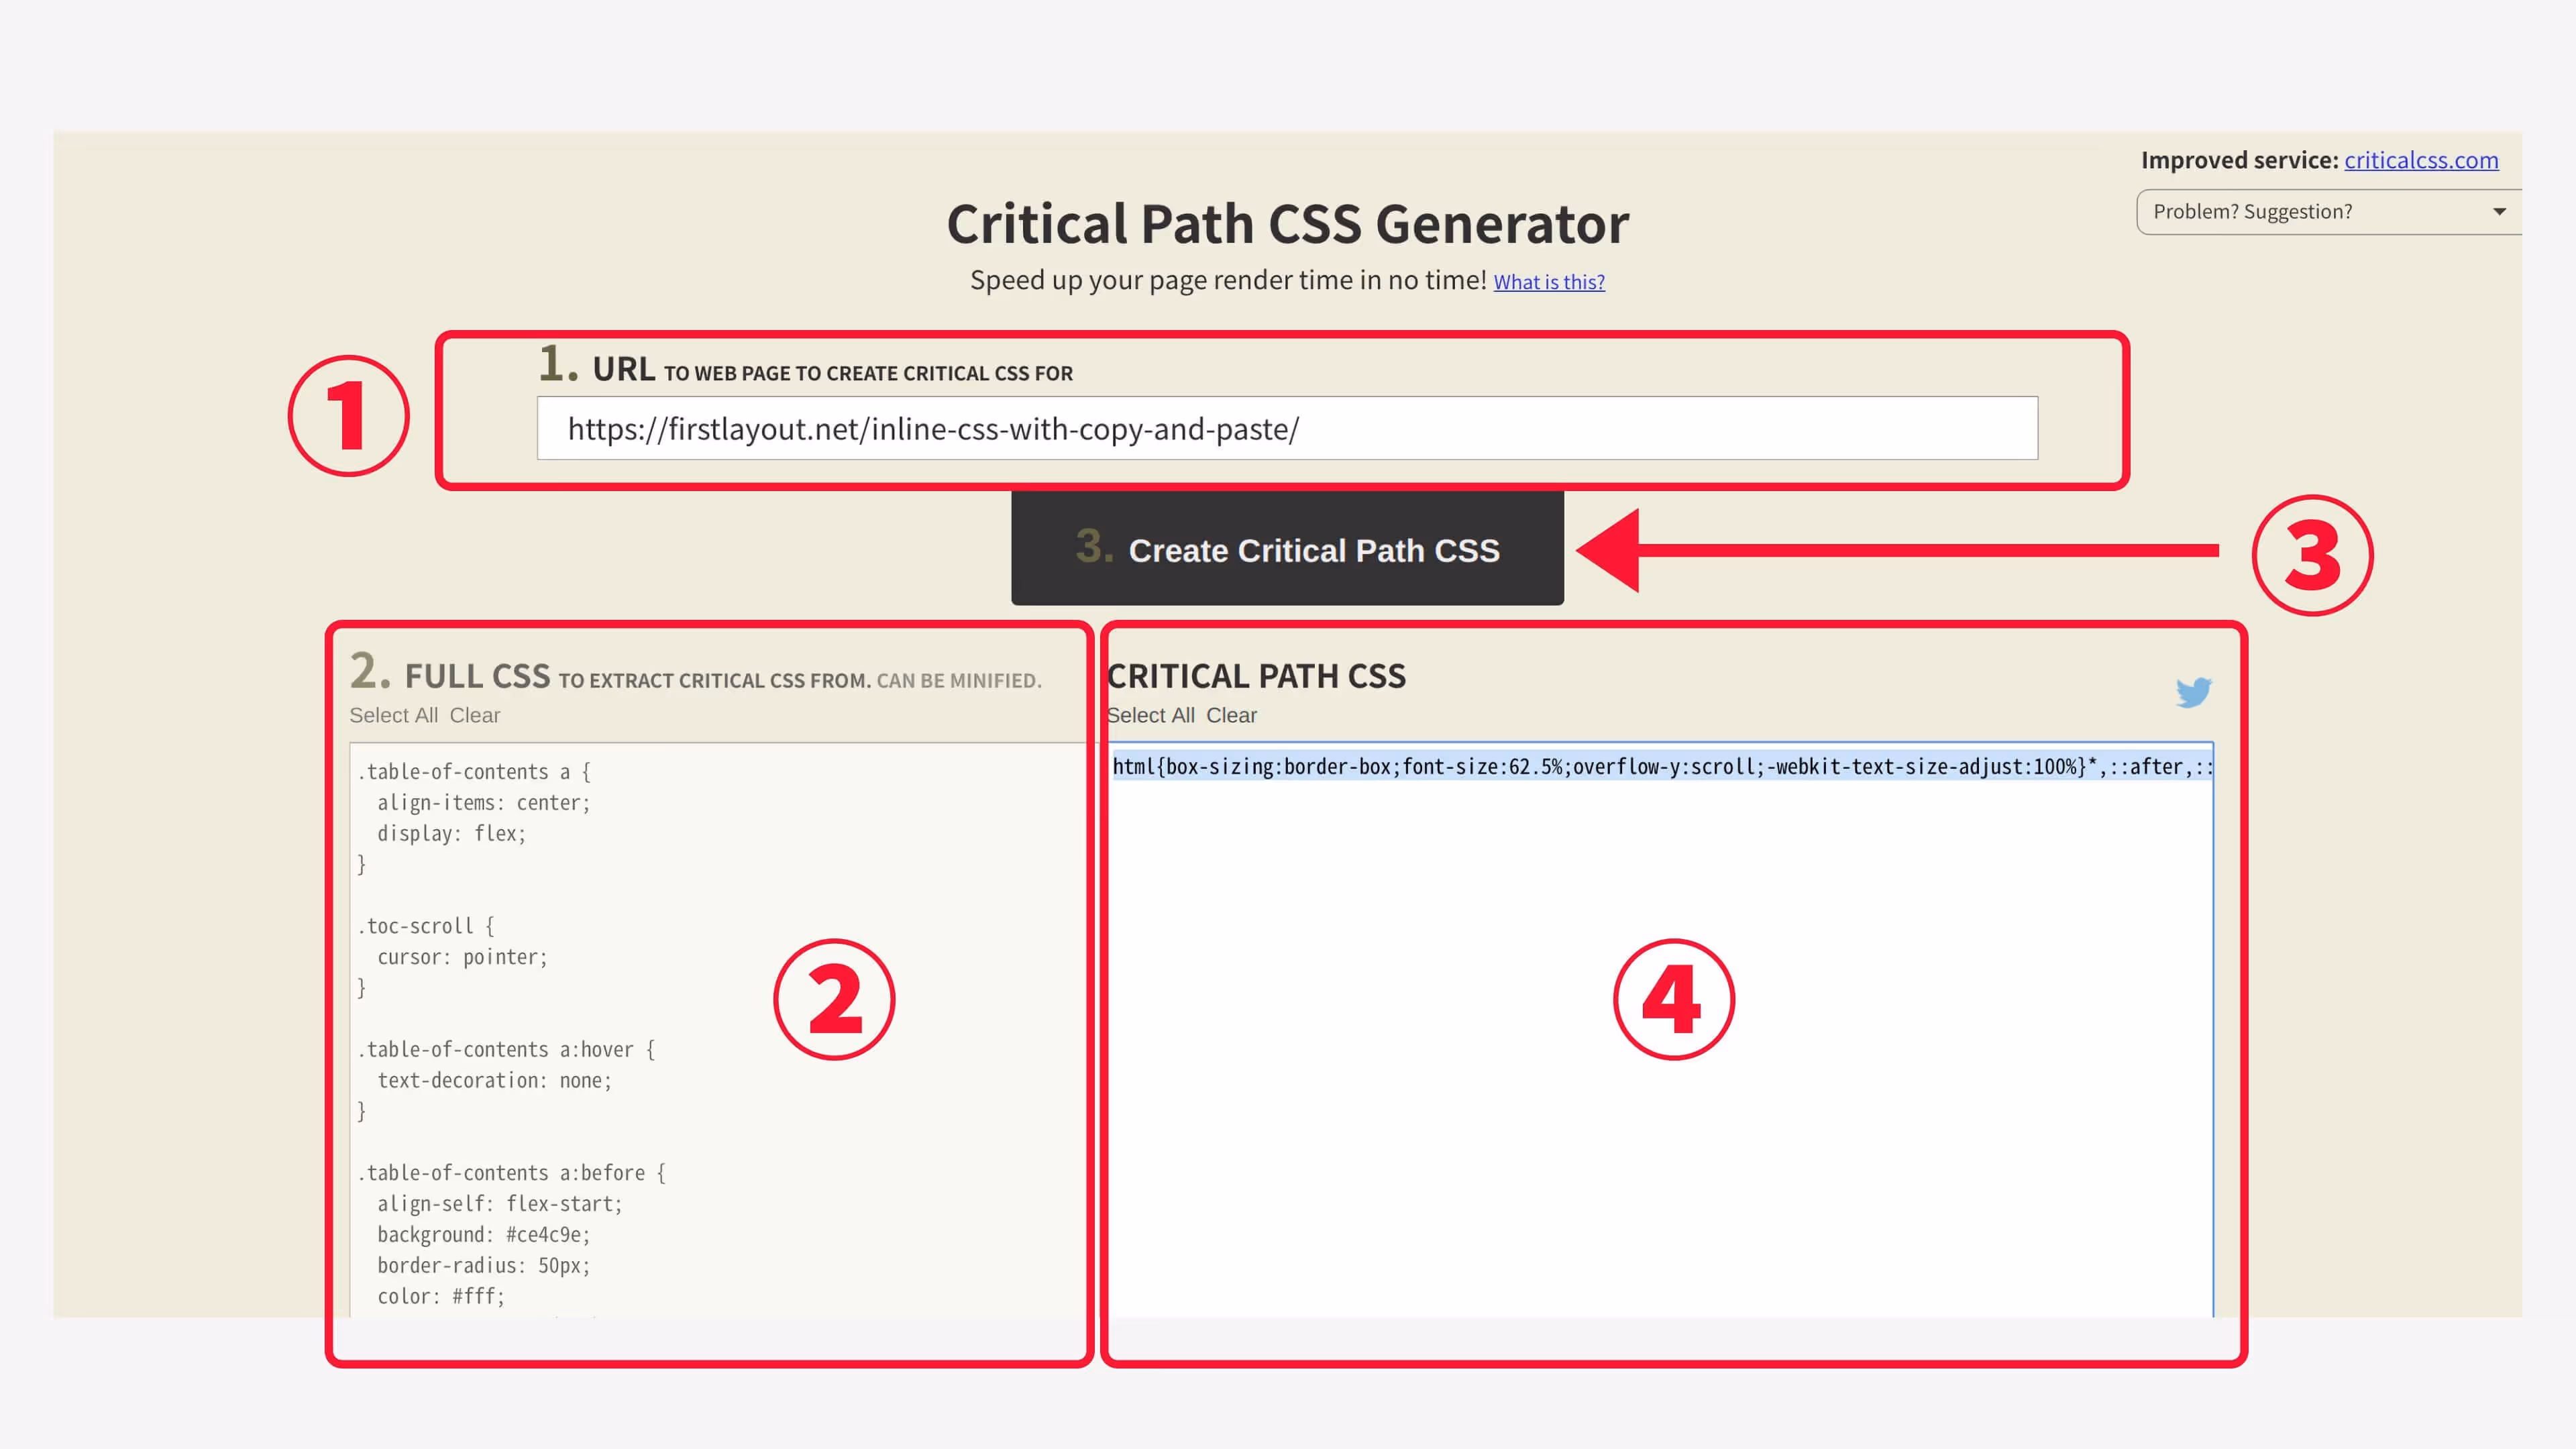Click the red circled number 4 marker
This screenshot has height=1449, width=2576.
click(1673, 999)
